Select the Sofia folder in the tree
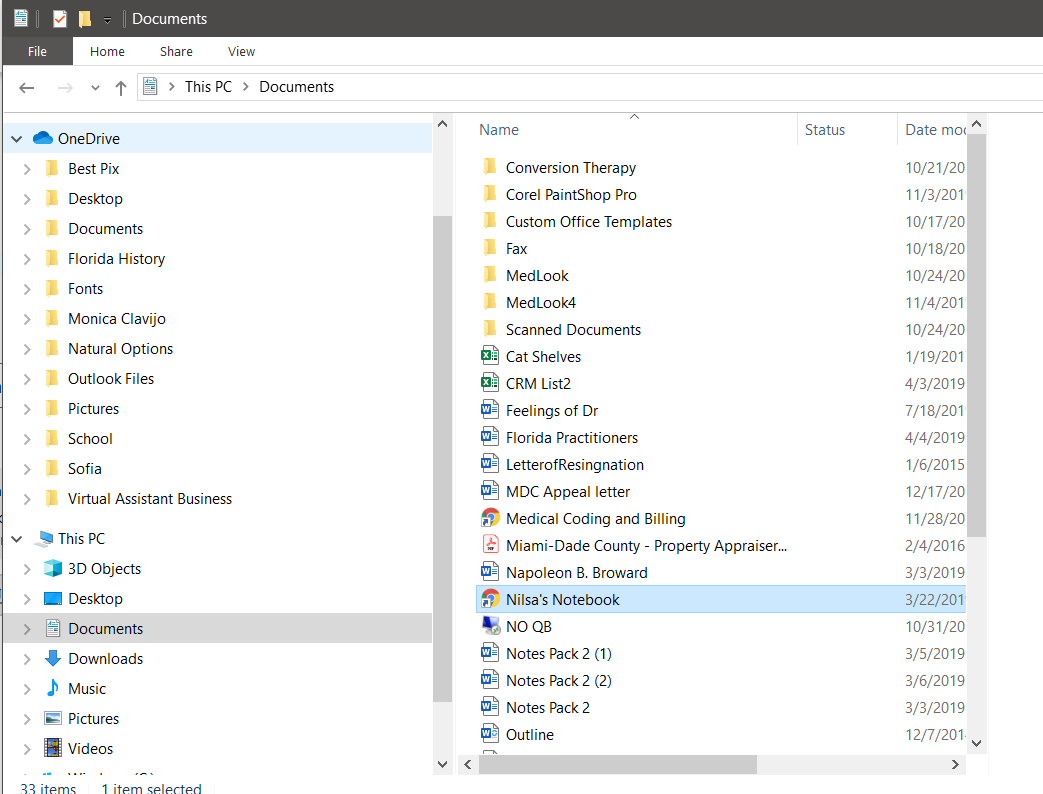The width and height of the screenshot is (1043, 794). (x=84, y=469)
